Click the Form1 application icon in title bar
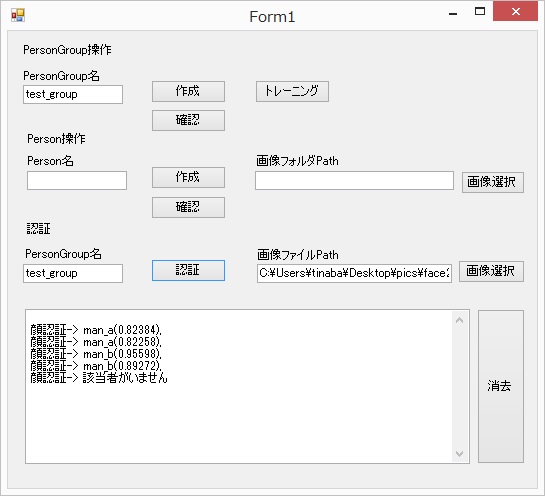The height and width of the screenshot is (496, 545). pyautogui.click(x=18, y=15)
